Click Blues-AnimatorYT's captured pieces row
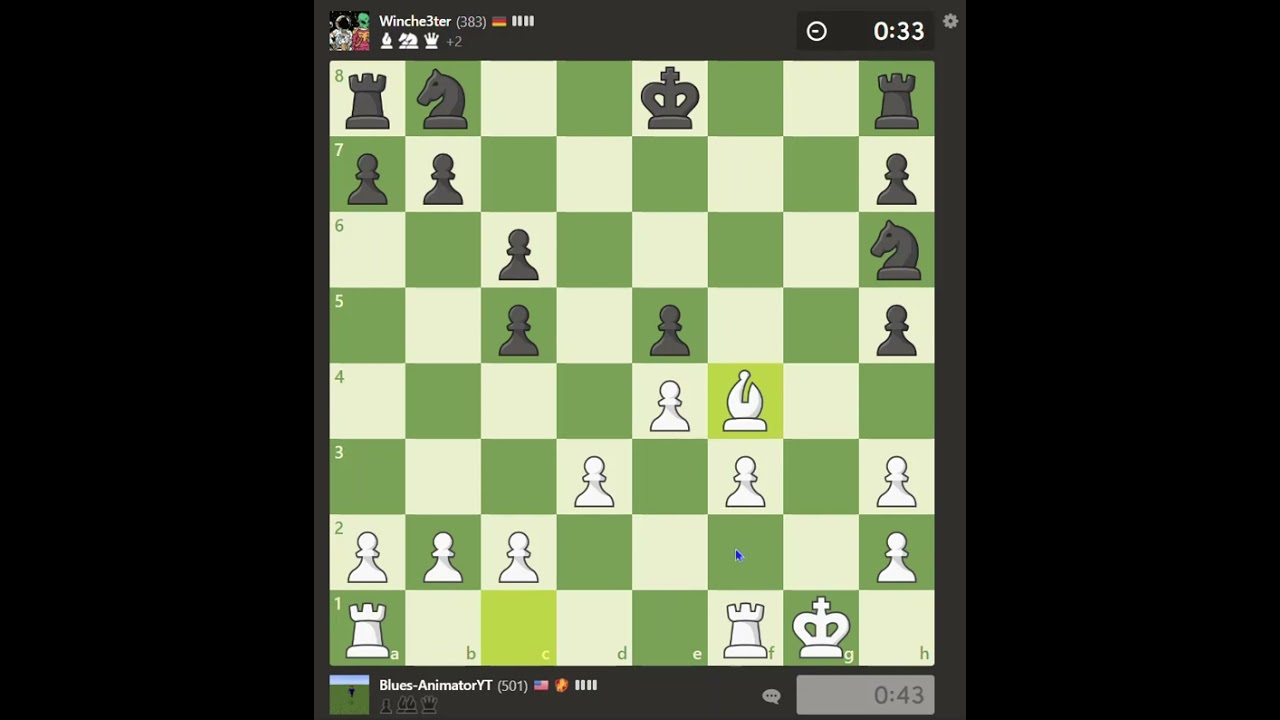Screen dimensions: 1280x720 click(x=409, y=705)
